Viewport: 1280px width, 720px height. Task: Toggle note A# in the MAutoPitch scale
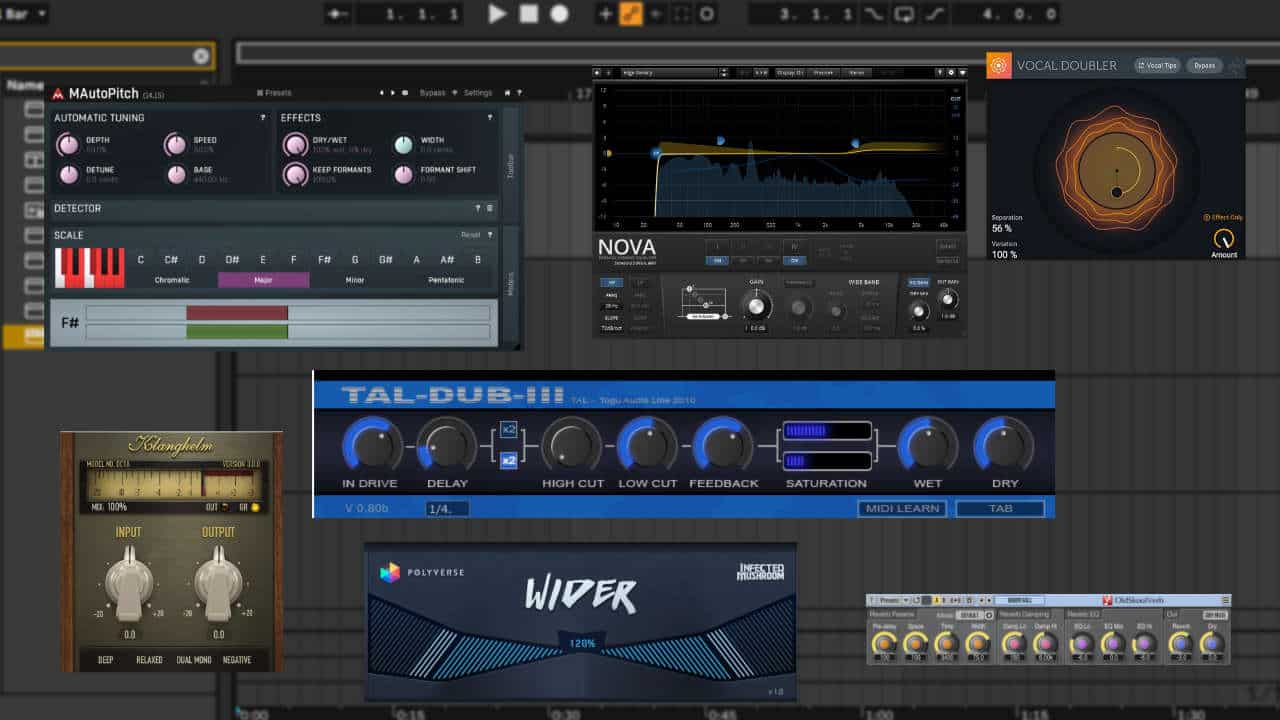447,260
